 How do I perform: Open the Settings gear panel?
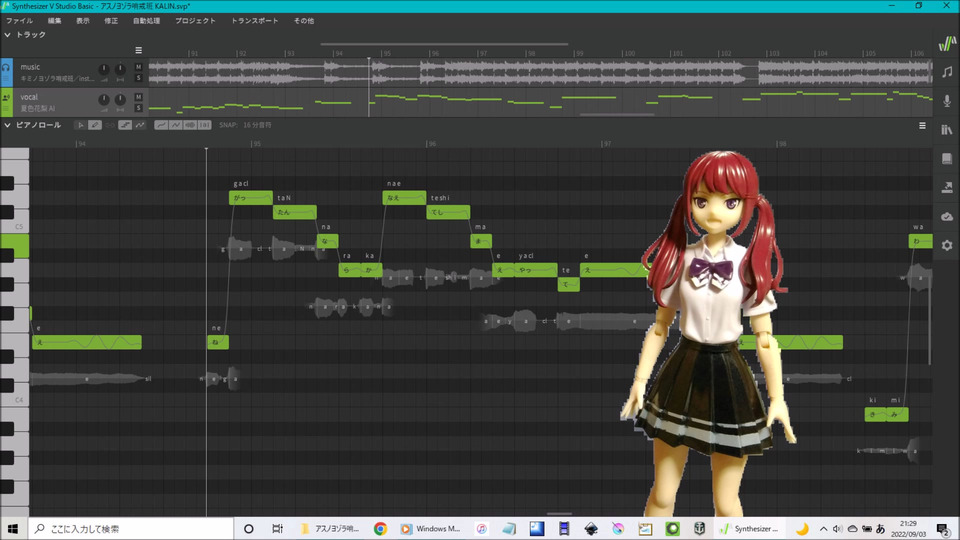(x=947, y=246)
